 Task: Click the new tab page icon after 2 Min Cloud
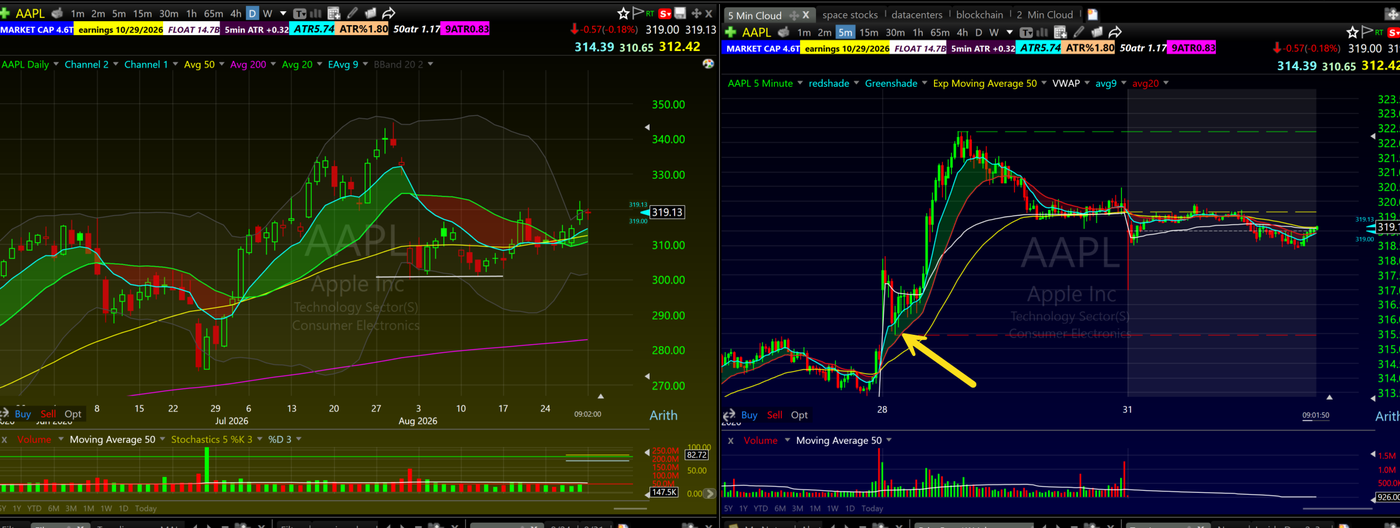(1092, 15)
